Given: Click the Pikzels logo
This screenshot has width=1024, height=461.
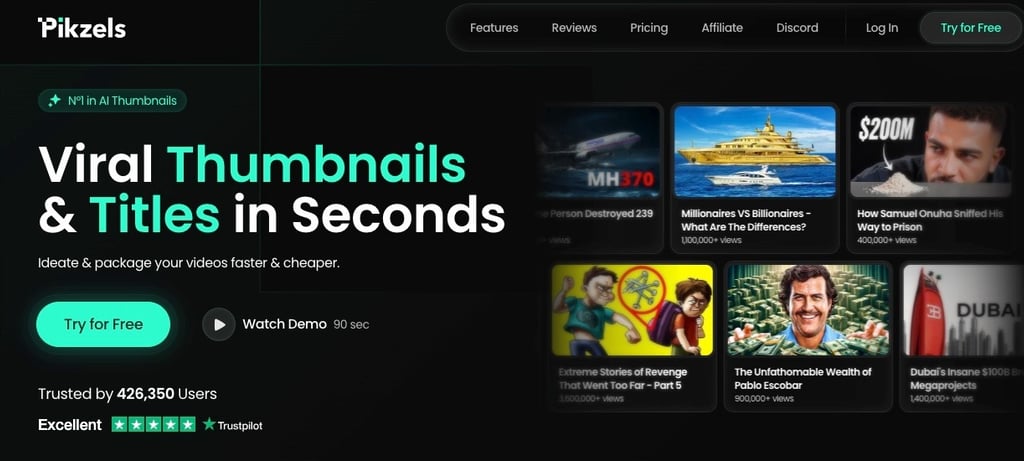Looking at the screenshot, I should click(x=82, y=28).
